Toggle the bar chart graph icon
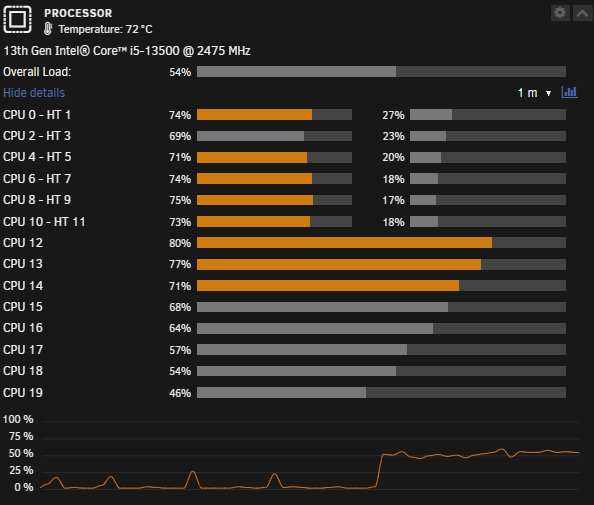 point(569,92)
